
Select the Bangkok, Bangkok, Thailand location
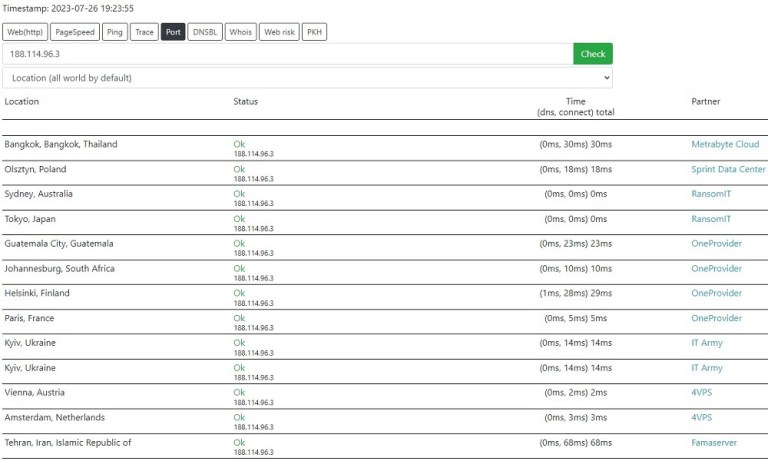coord(61,144)
